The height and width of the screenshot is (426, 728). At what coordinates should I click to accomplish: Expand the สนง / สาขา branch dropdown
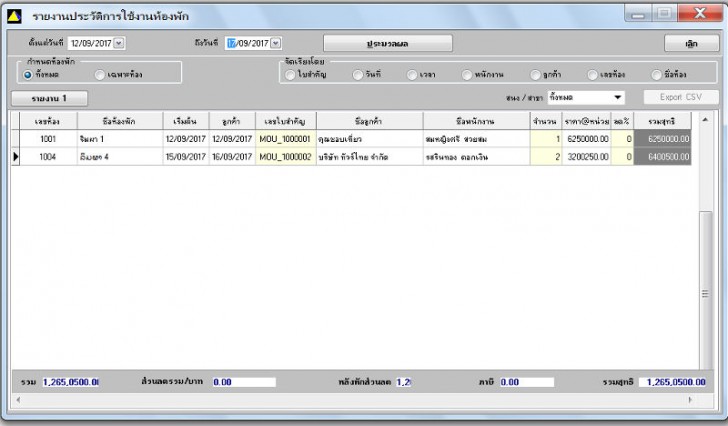point(618,97)
